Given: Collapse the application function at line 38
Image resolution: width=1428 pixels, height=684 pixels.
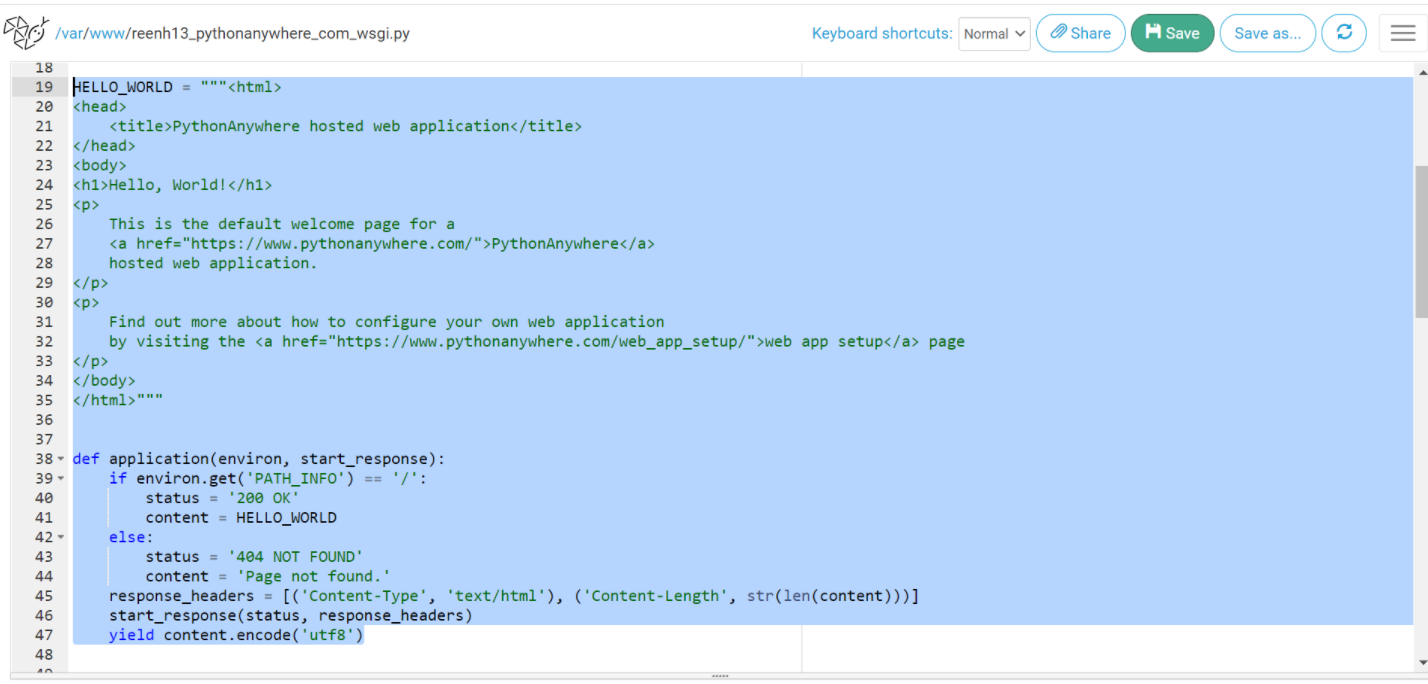Looking at the screenshot, I should tap(61, 459).
